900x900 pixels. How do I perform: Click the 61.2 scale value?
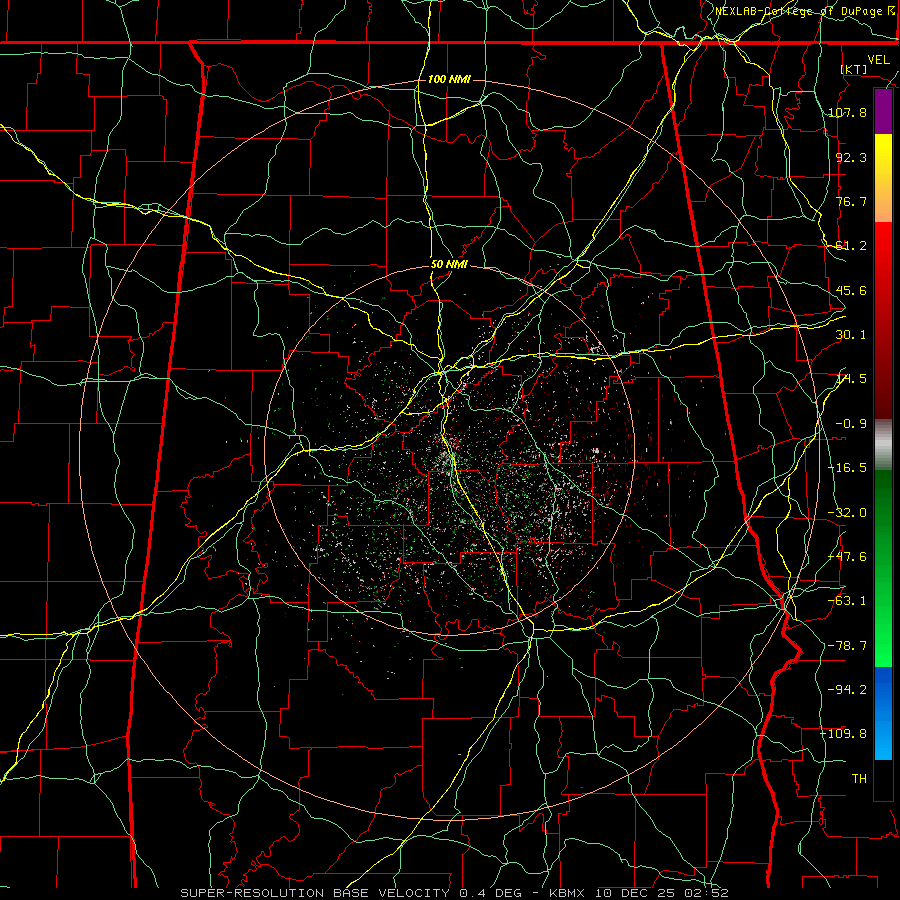coord(851,246)
